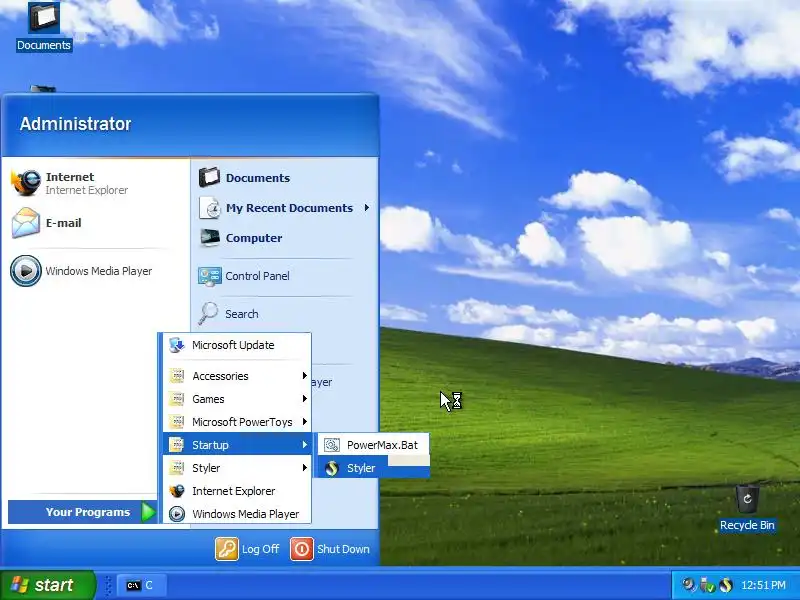Click the Start button on taskbar

[x=47, y=585]
